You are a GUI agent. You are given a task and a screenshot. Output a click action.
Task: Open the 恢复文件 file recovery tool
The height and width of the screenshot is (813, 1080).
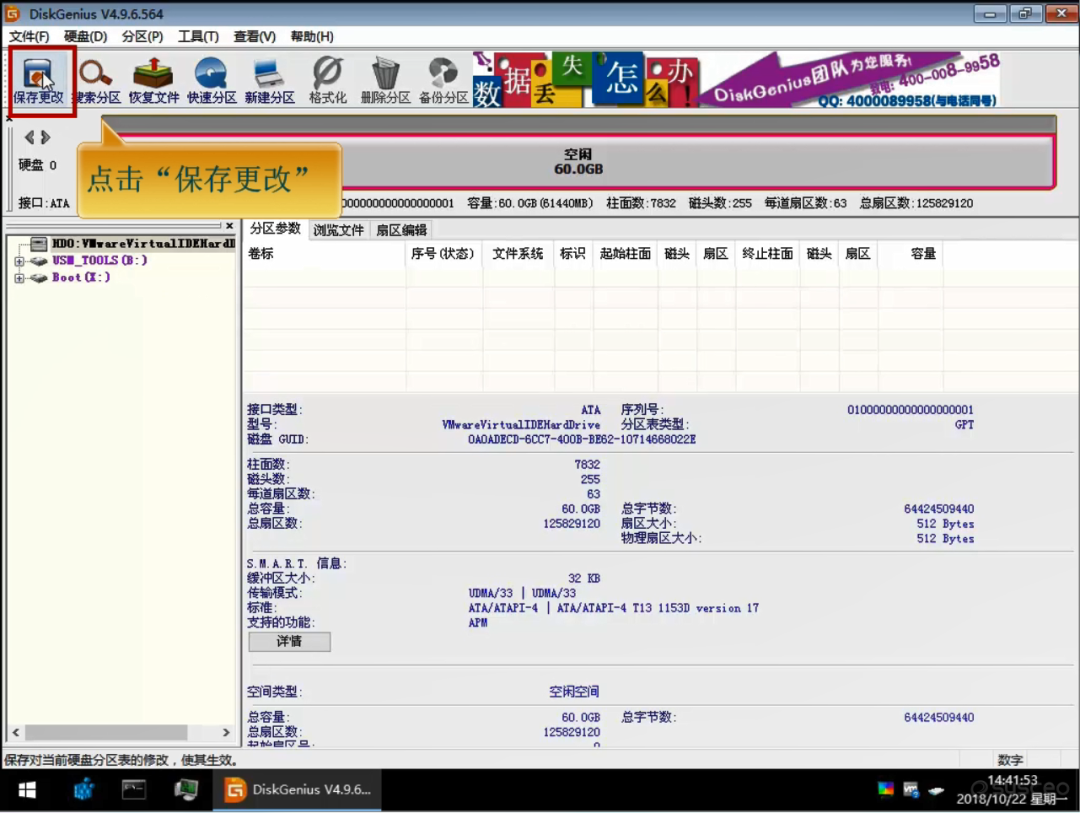(x=153, y=80)
